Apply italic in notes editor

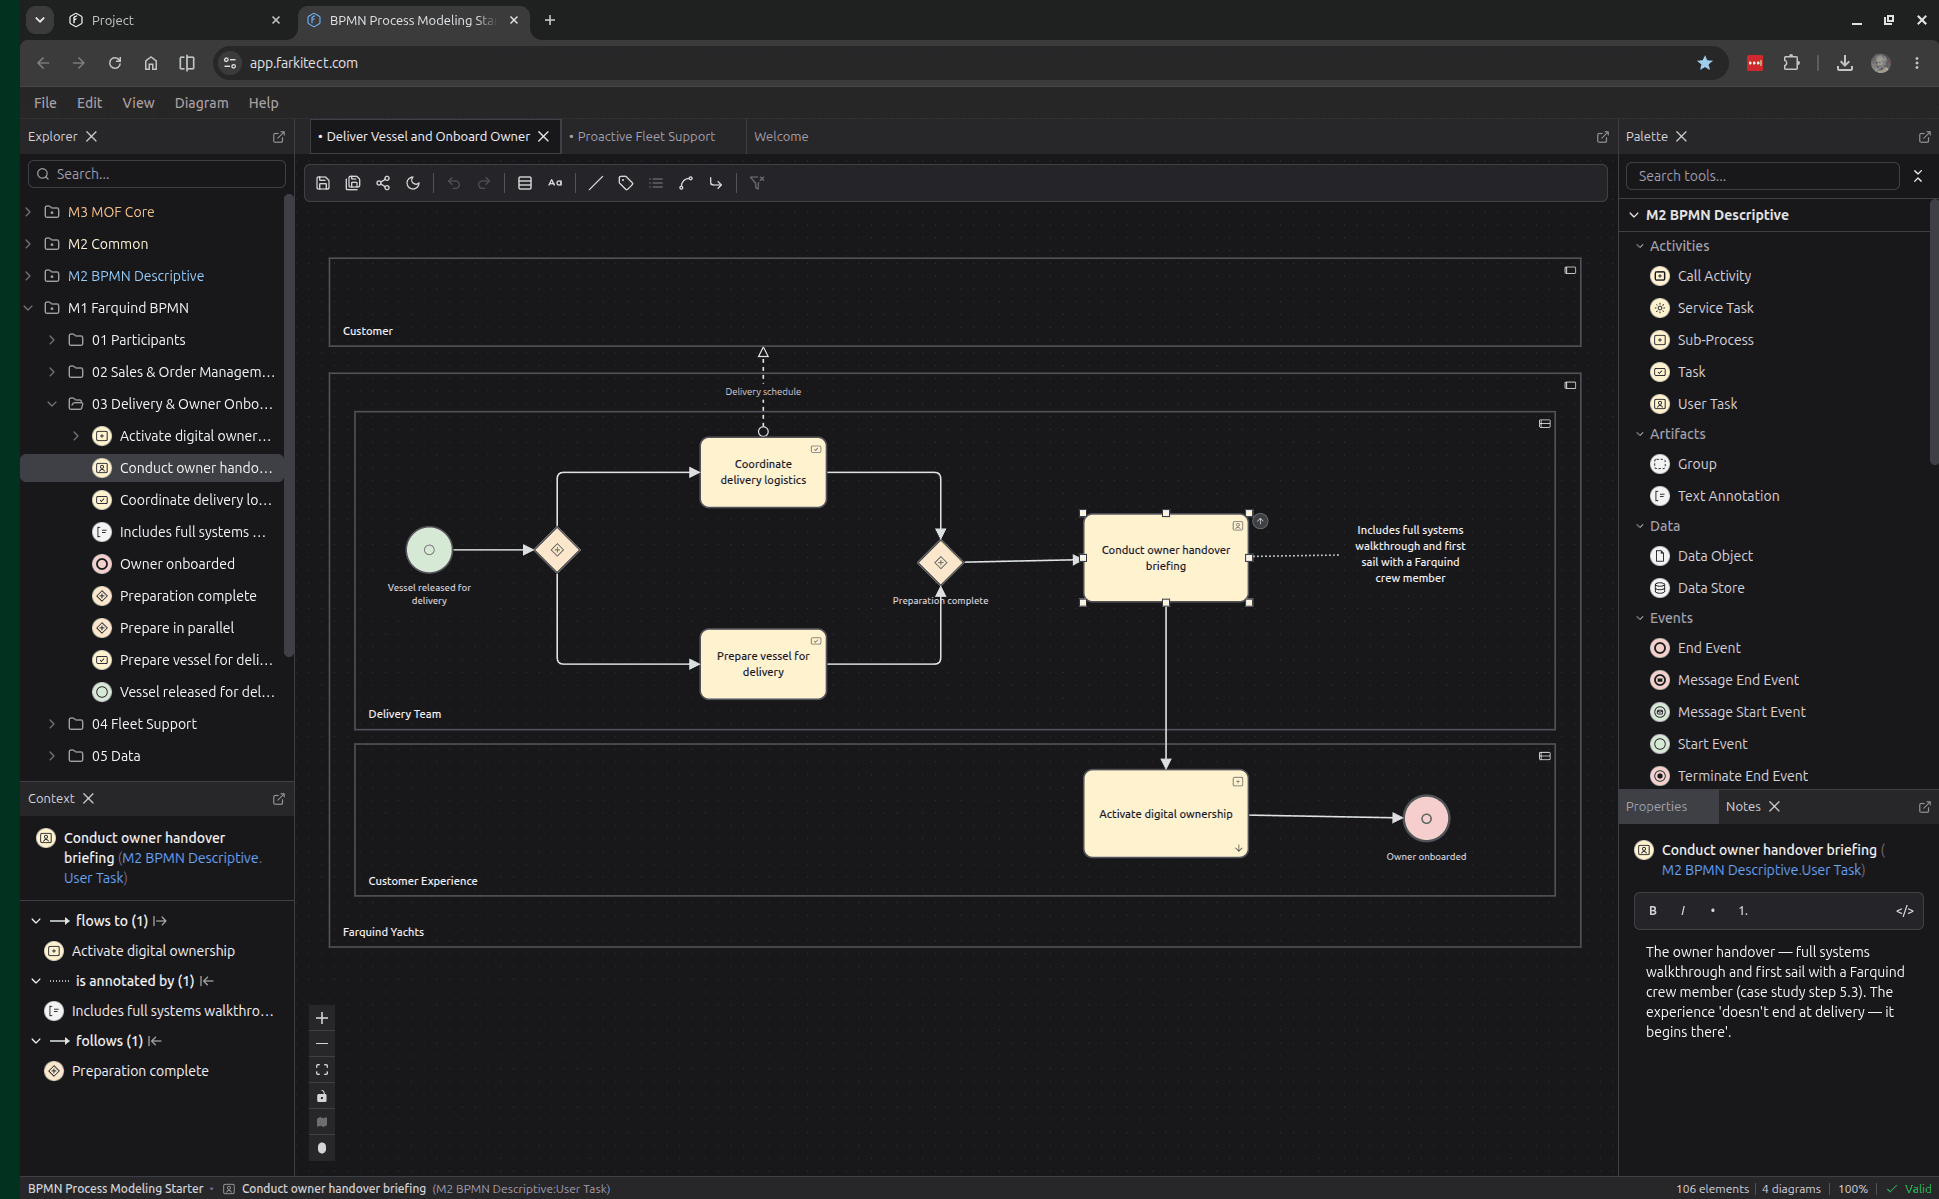1683,911
